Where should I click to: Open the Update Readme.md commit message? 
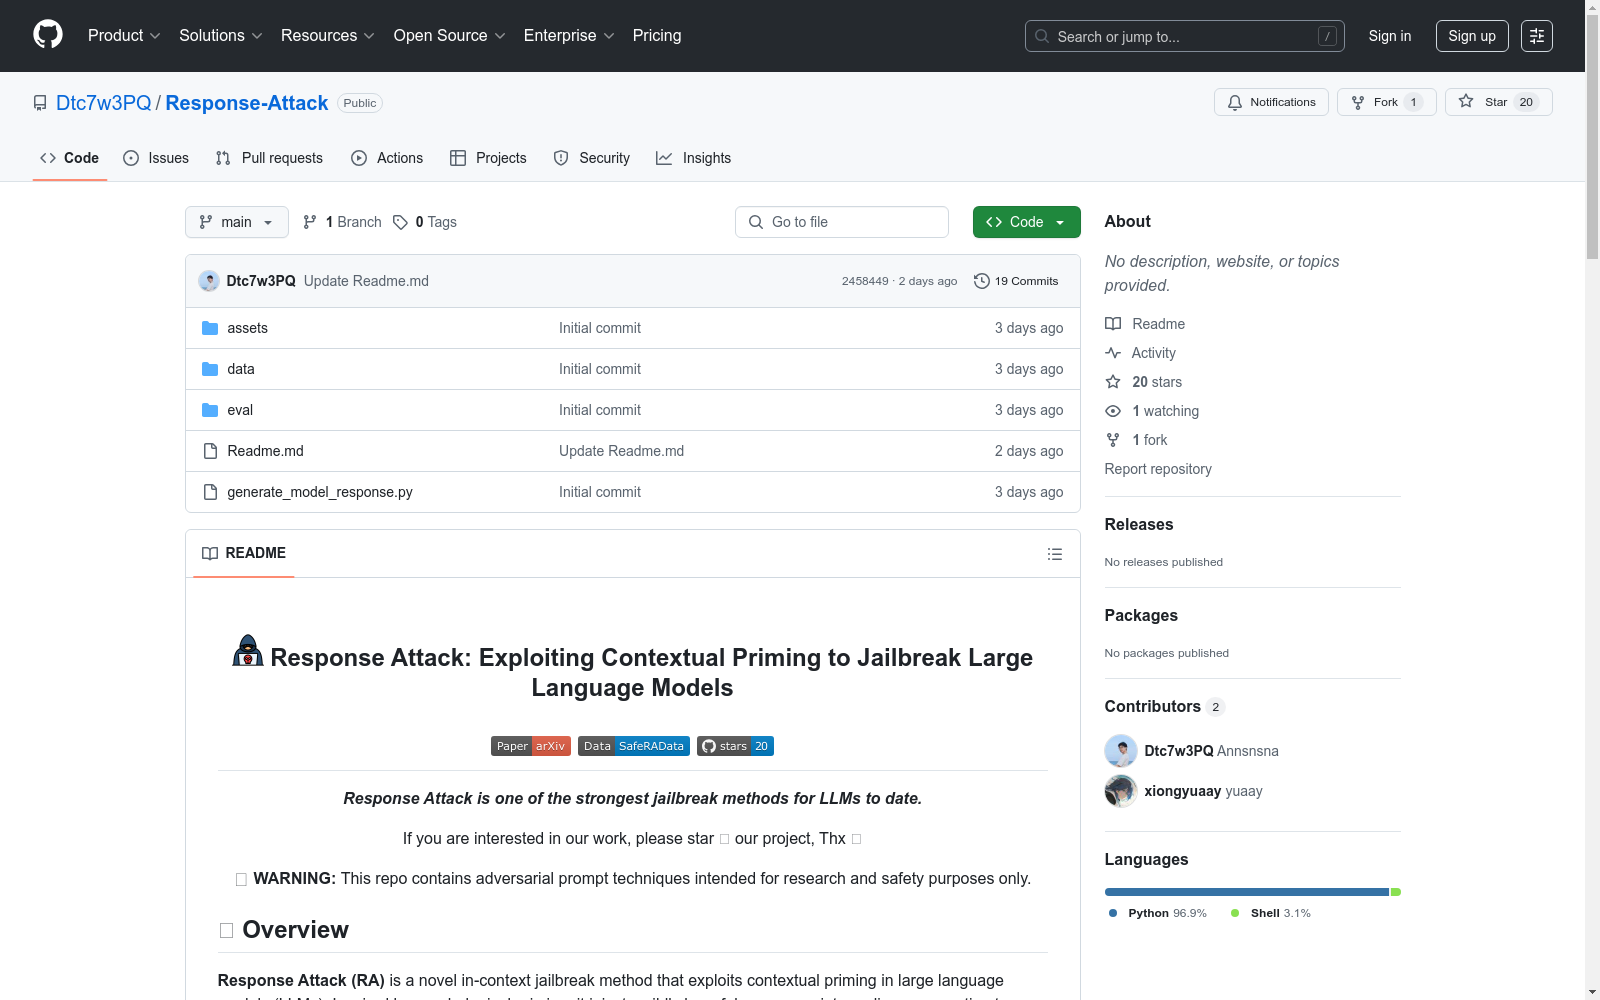tap(366, 281)
